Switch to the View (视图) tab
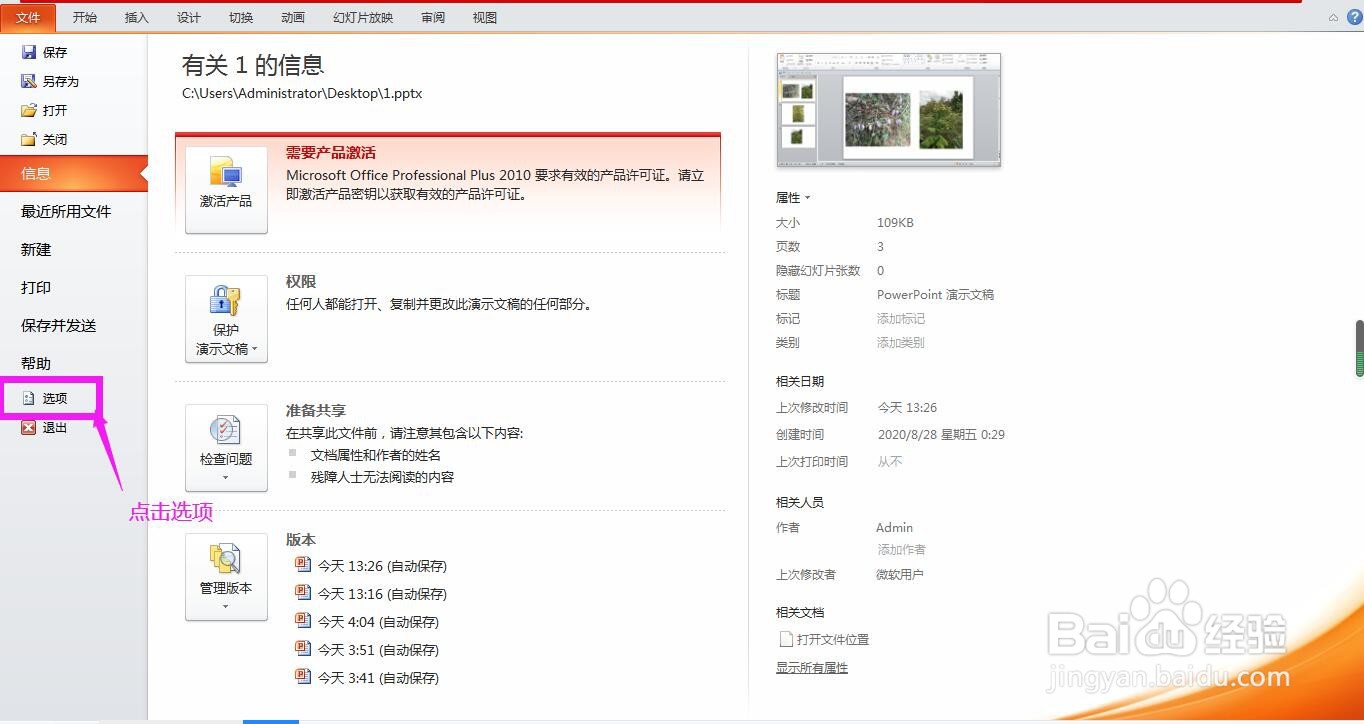The width and height of the screenshot is (1364, 724). click(485, 18)
